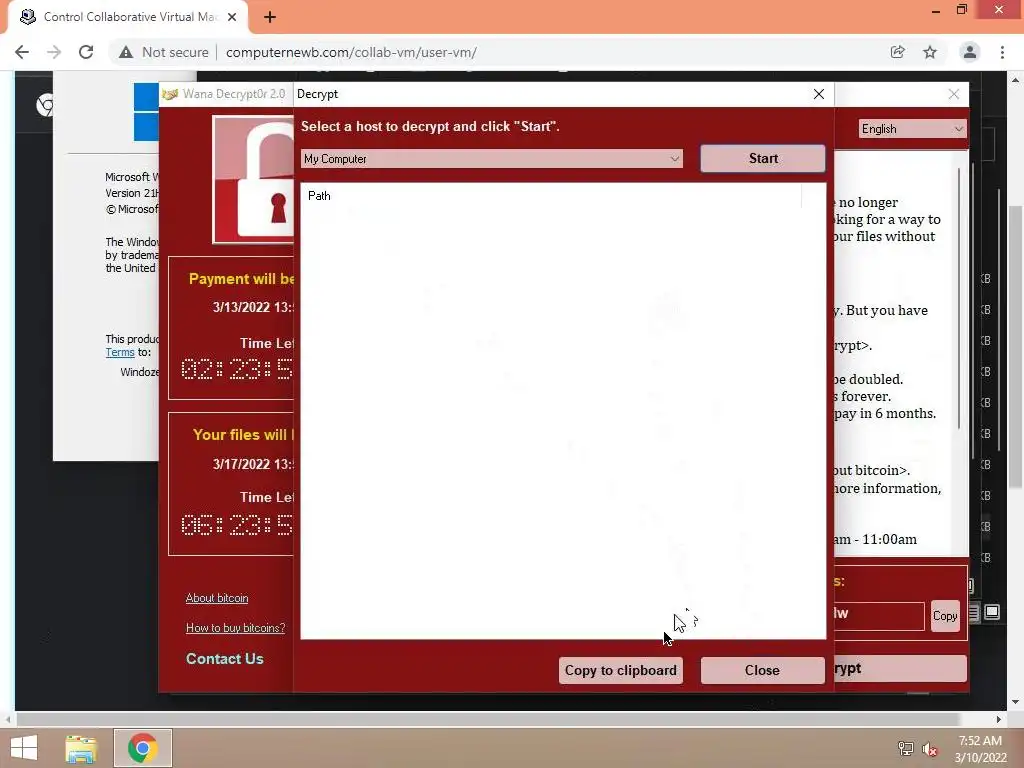Viewport: 1024px width, 768px height.
Task: Bookmark this page with star icon
Action: click(x=930, y=52)
